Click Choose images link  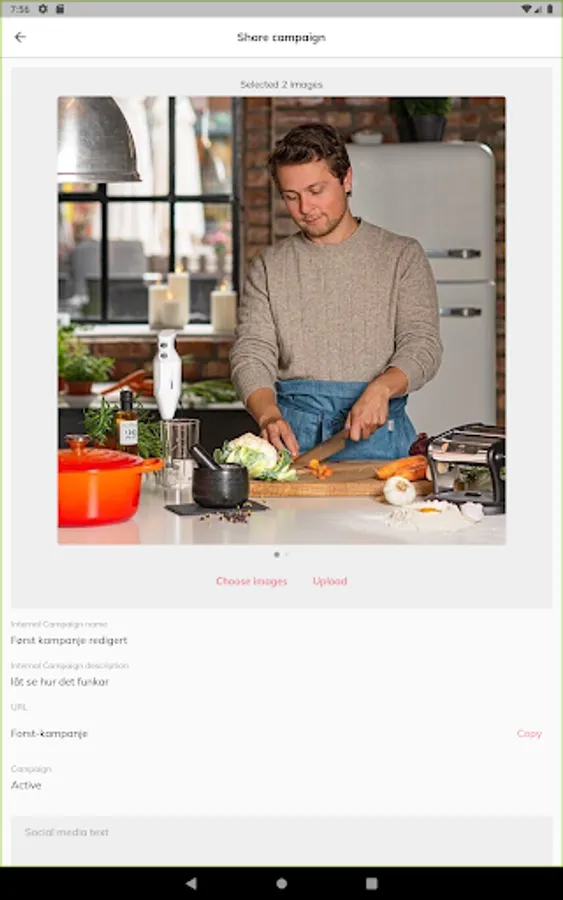tap(251, 581)
